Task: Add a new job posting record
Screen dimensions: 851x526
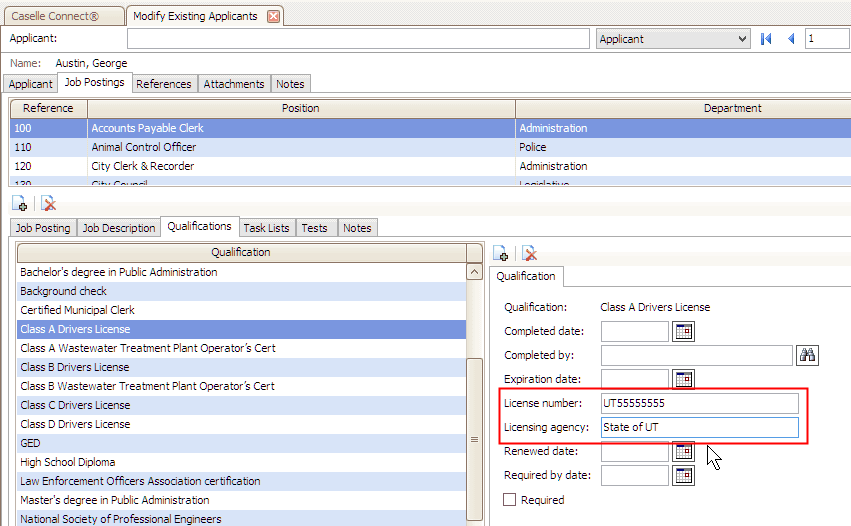Action: [x=19, y=203]
